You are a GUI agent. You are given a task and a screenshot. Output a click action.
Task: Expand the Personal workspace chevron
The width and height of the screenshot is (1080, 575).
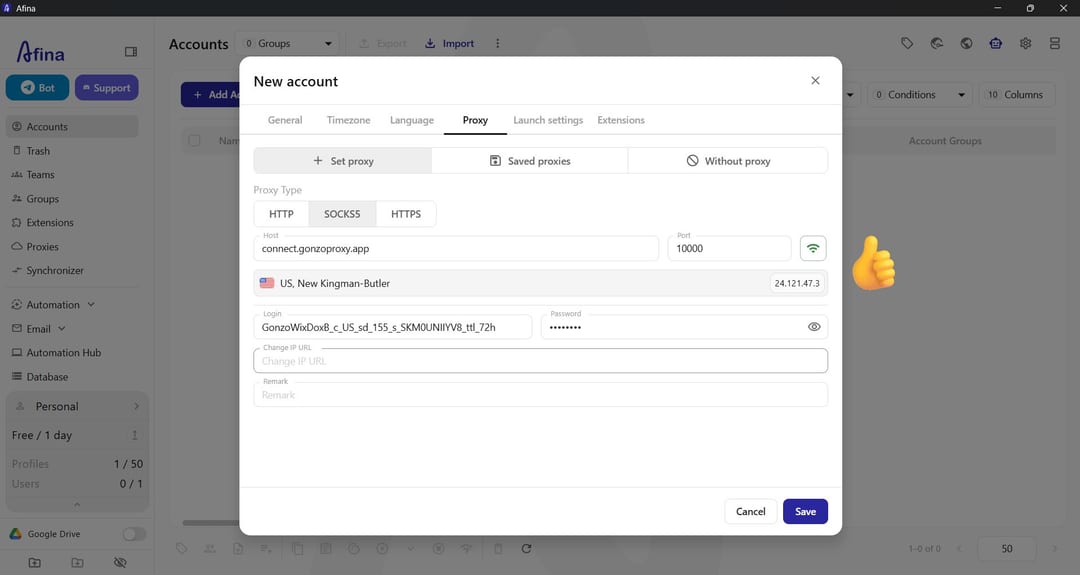pos(136,406)
